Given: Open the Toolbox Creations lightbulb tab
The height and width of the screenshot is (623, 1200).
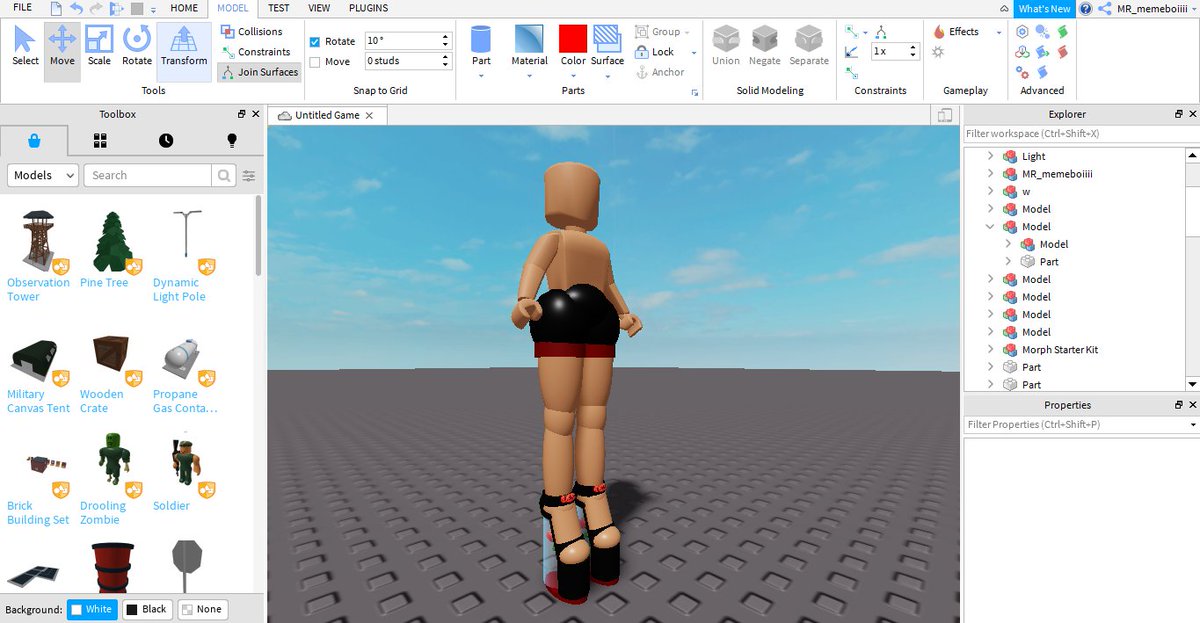Looking at the screenshot, I should click(232, 140).
